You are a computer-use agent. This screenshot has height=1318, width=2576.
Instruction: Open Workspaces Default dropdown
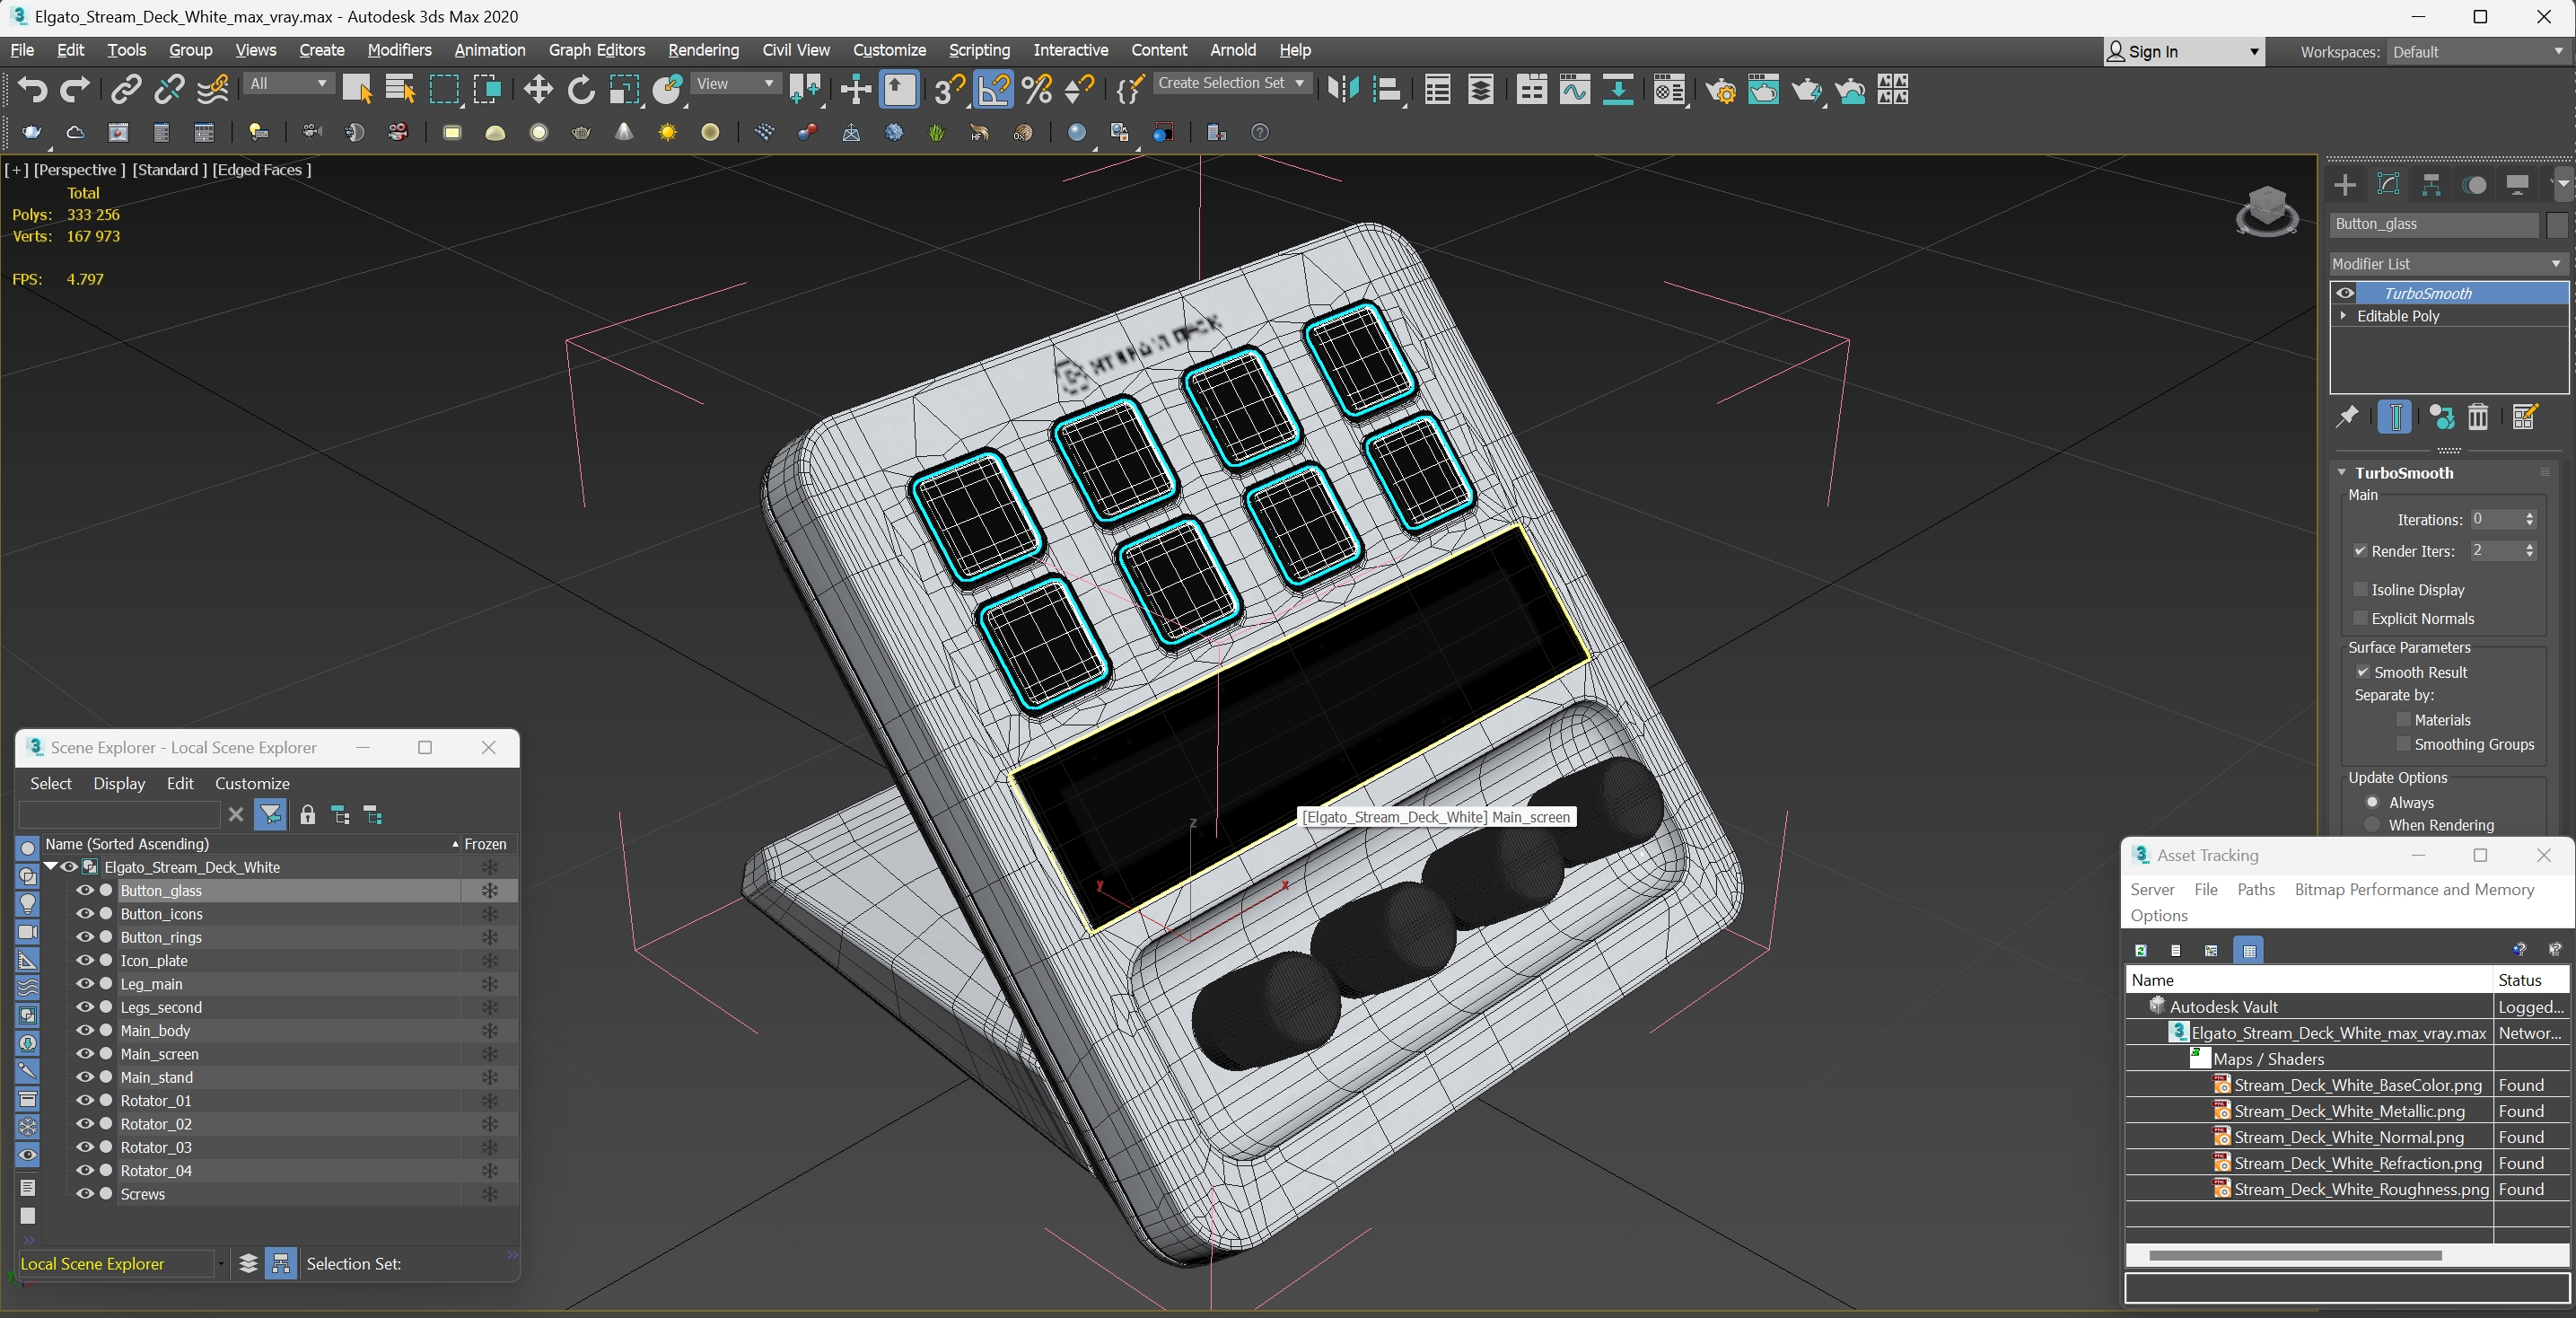tap(2477, 52)
